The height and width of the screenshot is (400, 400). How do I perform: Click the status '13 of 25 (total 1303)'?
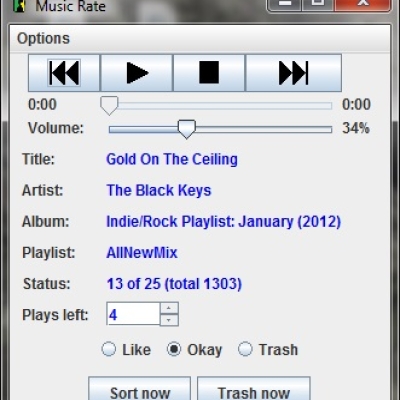[174, 284]
